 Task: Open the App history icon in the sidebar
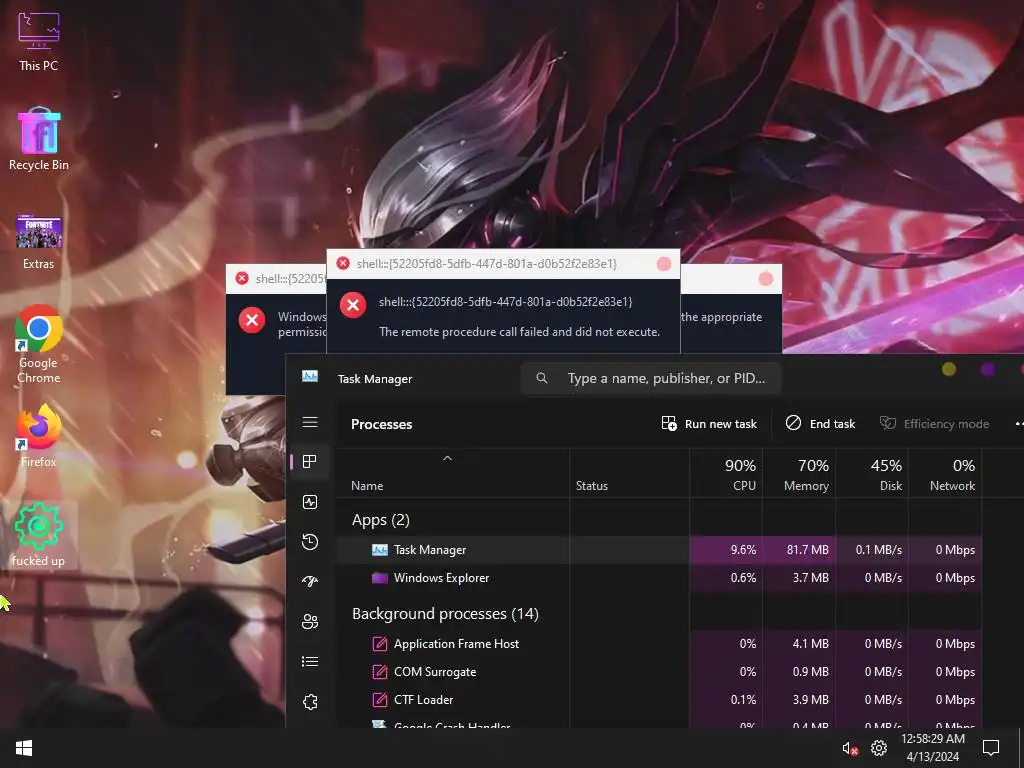[310, 541]
